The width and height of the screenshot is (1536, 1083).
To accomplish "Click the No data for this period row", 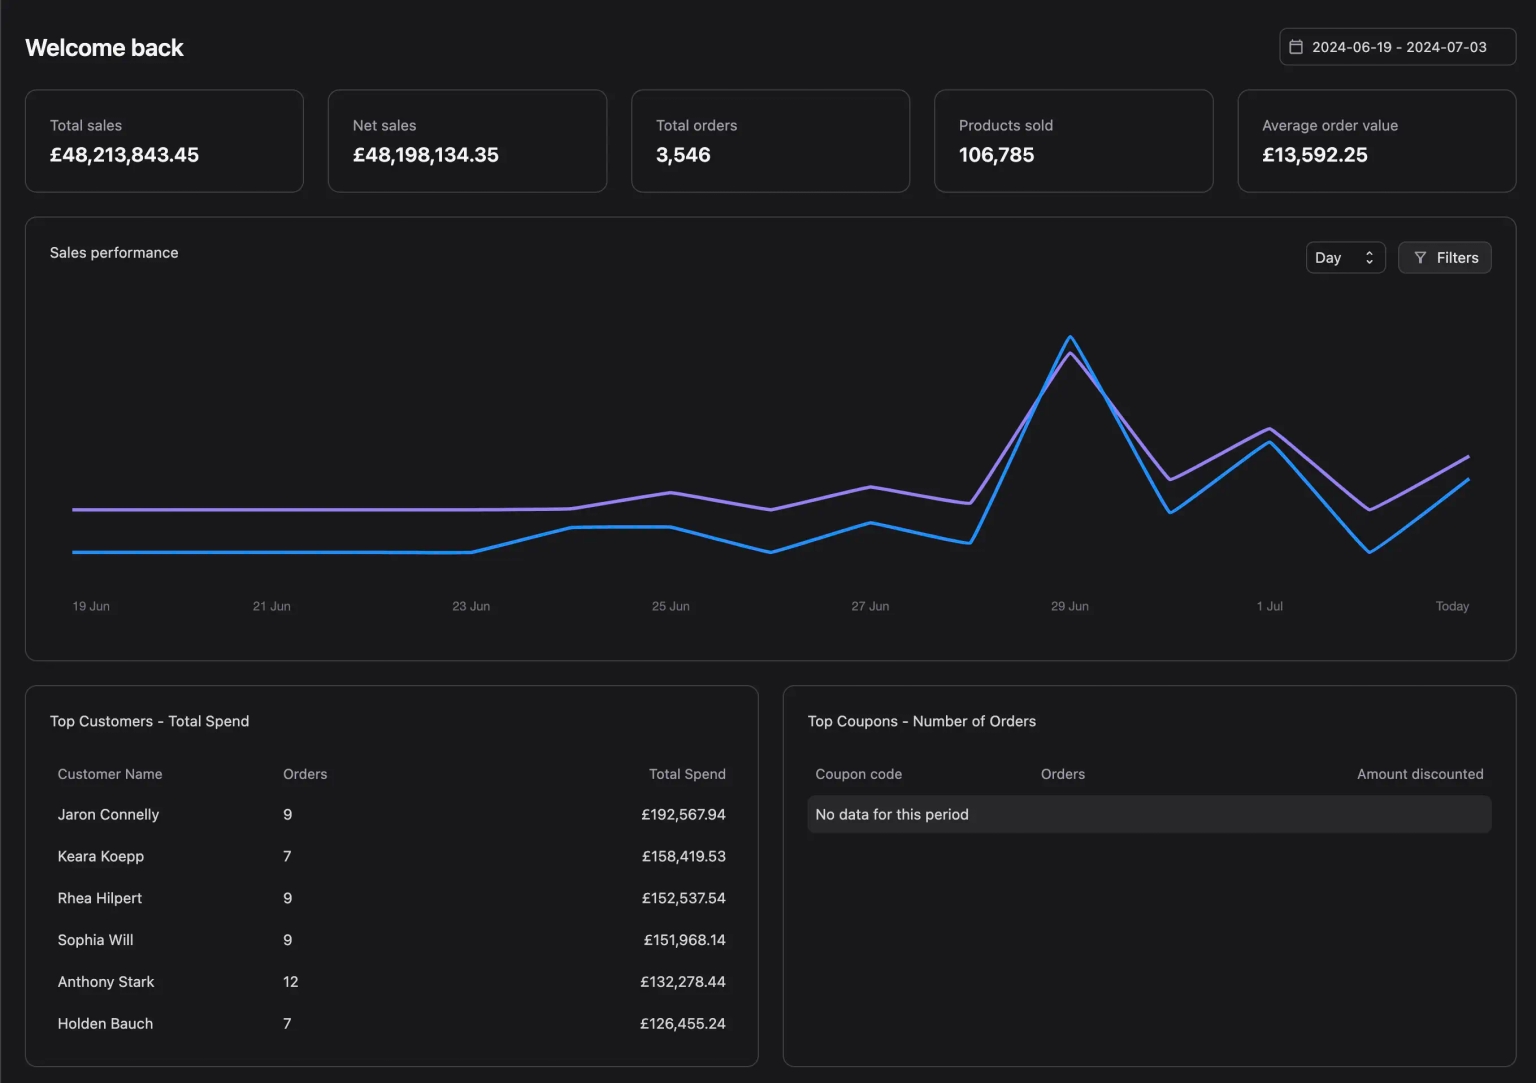I will pos(1149,815).
